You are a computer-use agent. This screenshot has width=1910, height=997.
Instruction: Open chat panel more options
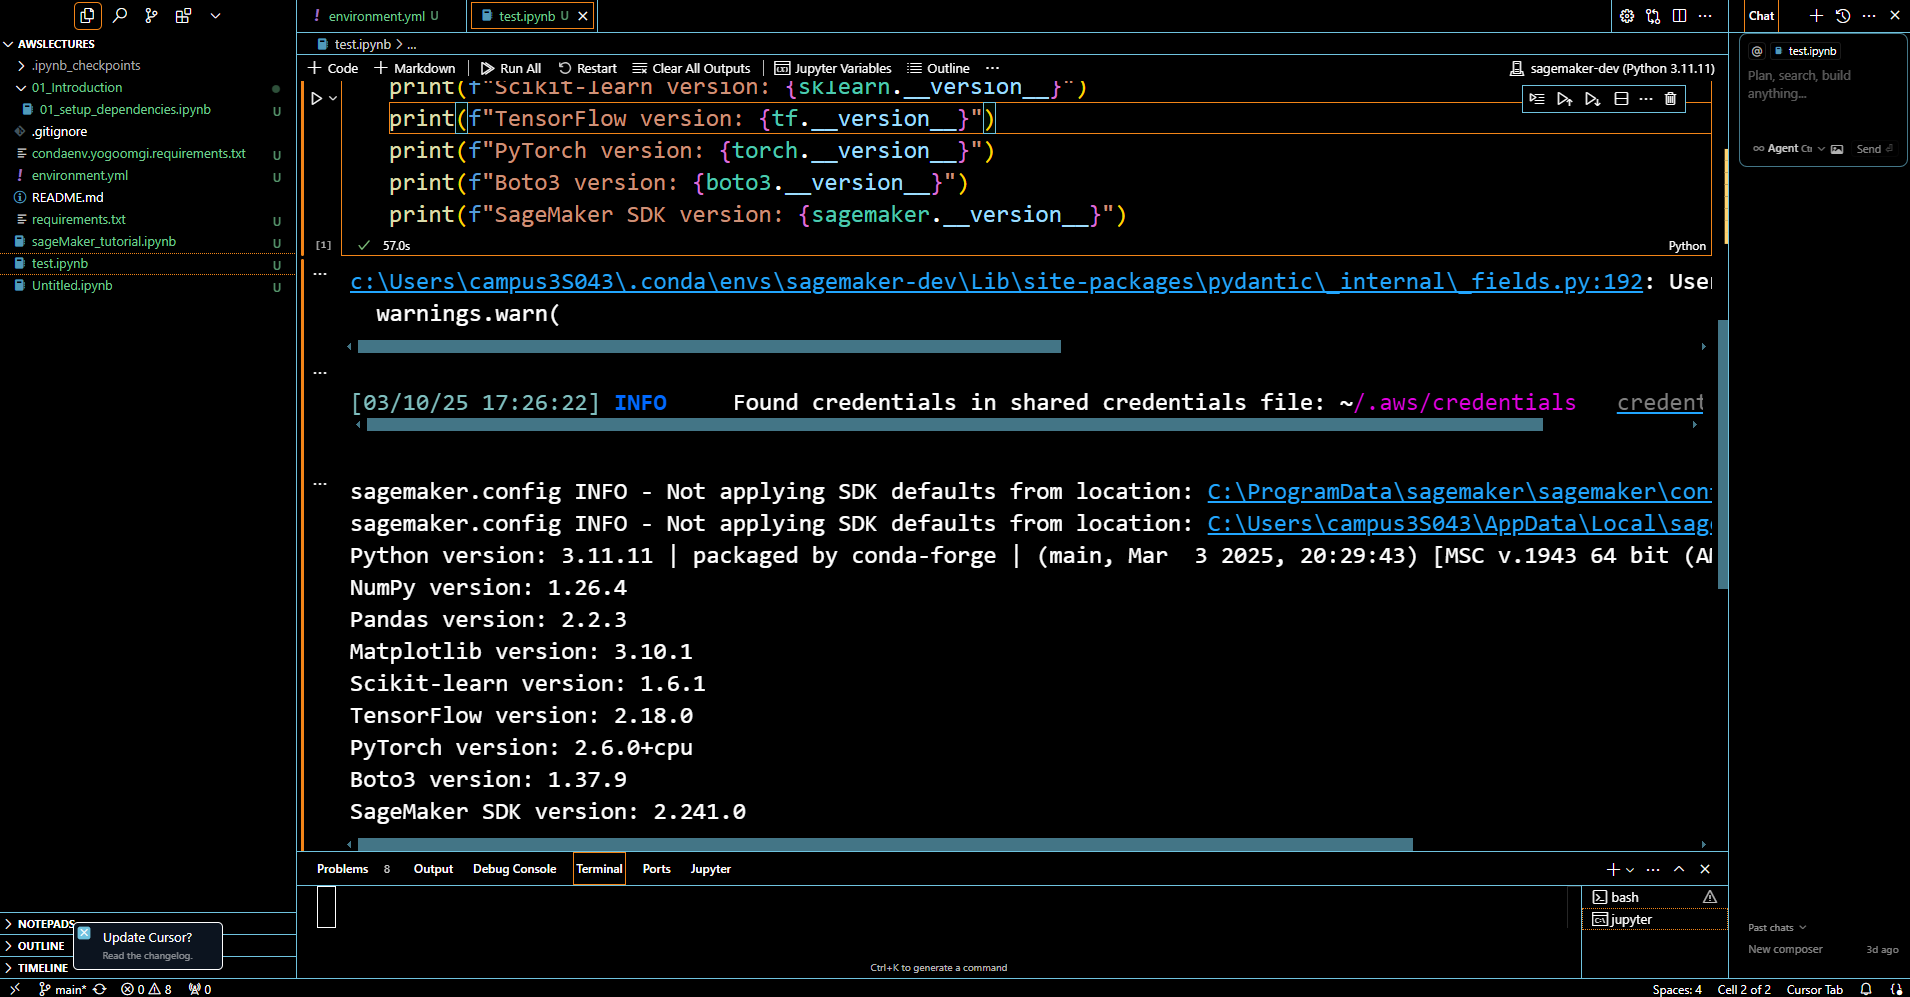[1869, 16]
